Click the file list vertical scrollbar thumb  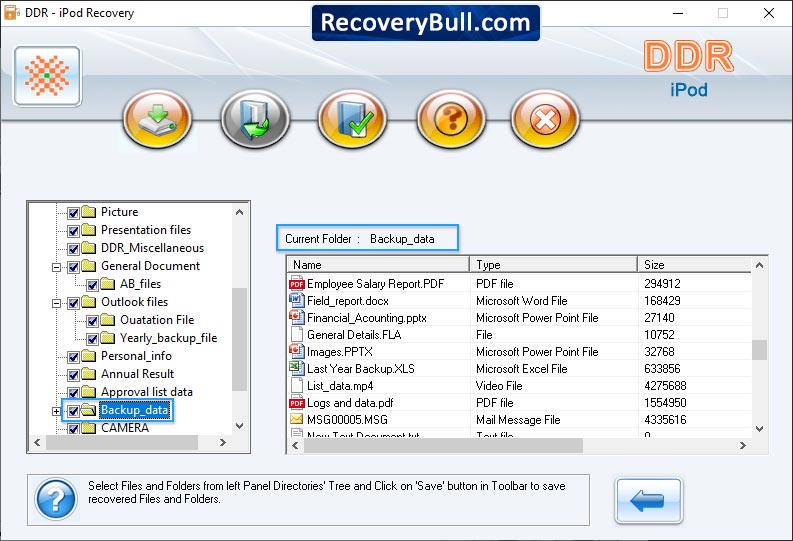pos(759,350)
